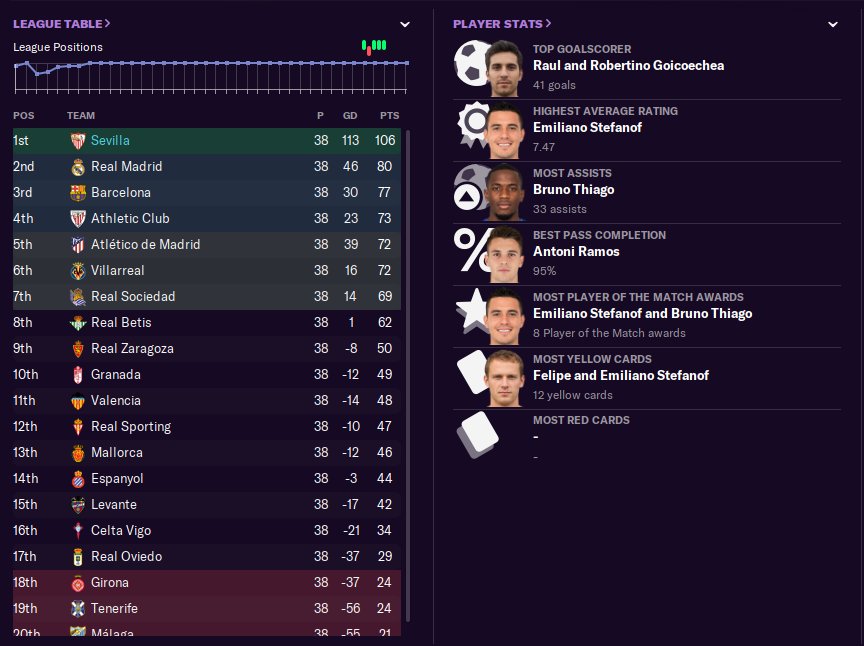The image size is (864, 646).
Task: Open the Player Stats header link
Action: (502, 23)
